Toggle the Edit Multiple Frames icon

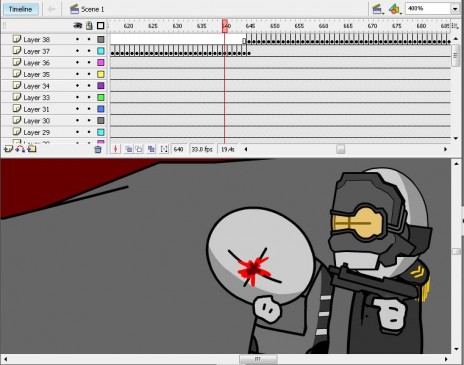pyautogui.click(x=151, y=149)
